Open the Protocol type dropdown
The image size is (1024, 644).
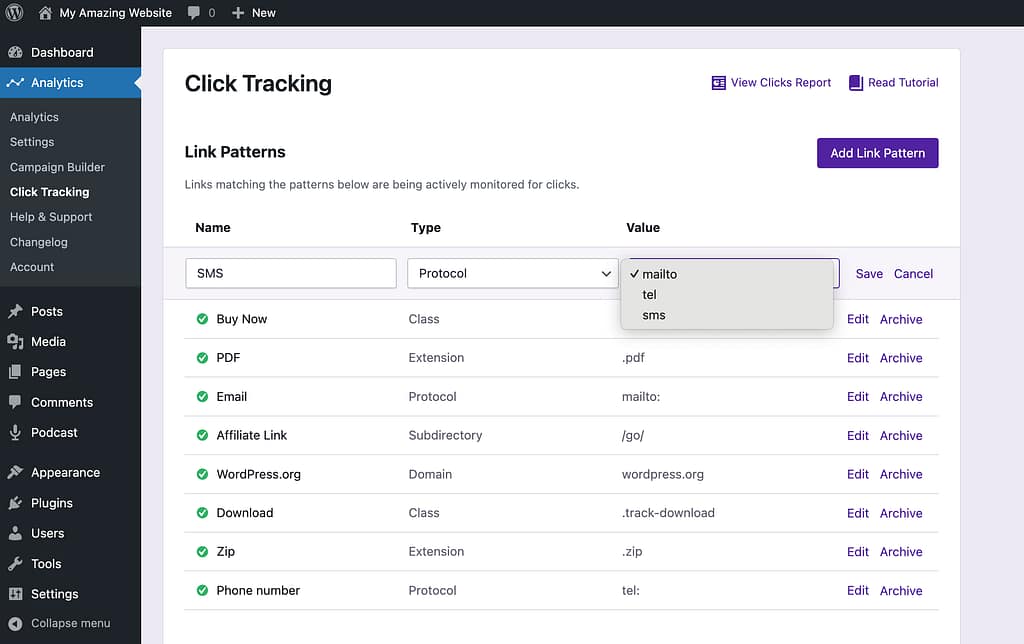click(x=512, y=273)
